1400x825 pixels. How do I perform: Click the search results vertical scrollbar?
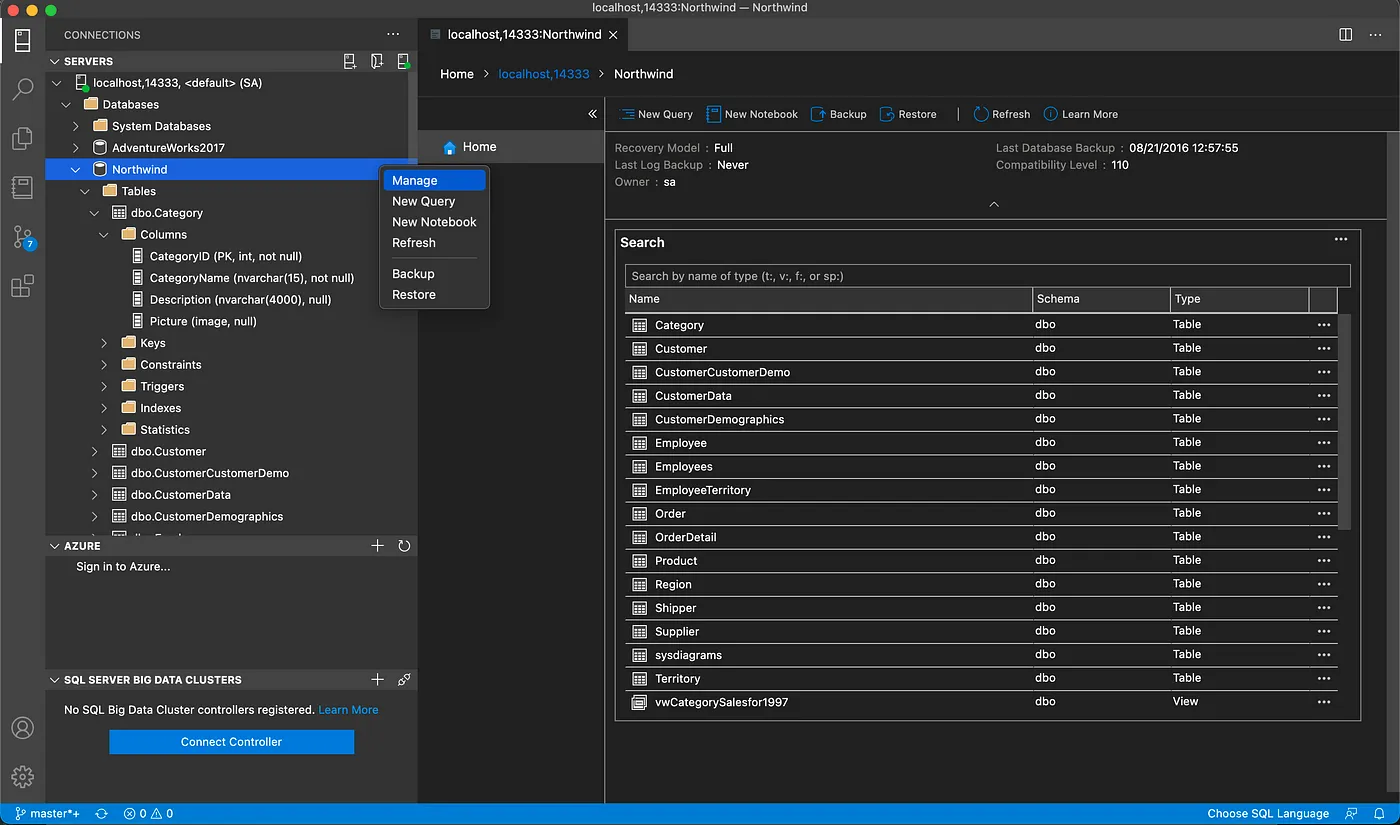[1345, 420]
